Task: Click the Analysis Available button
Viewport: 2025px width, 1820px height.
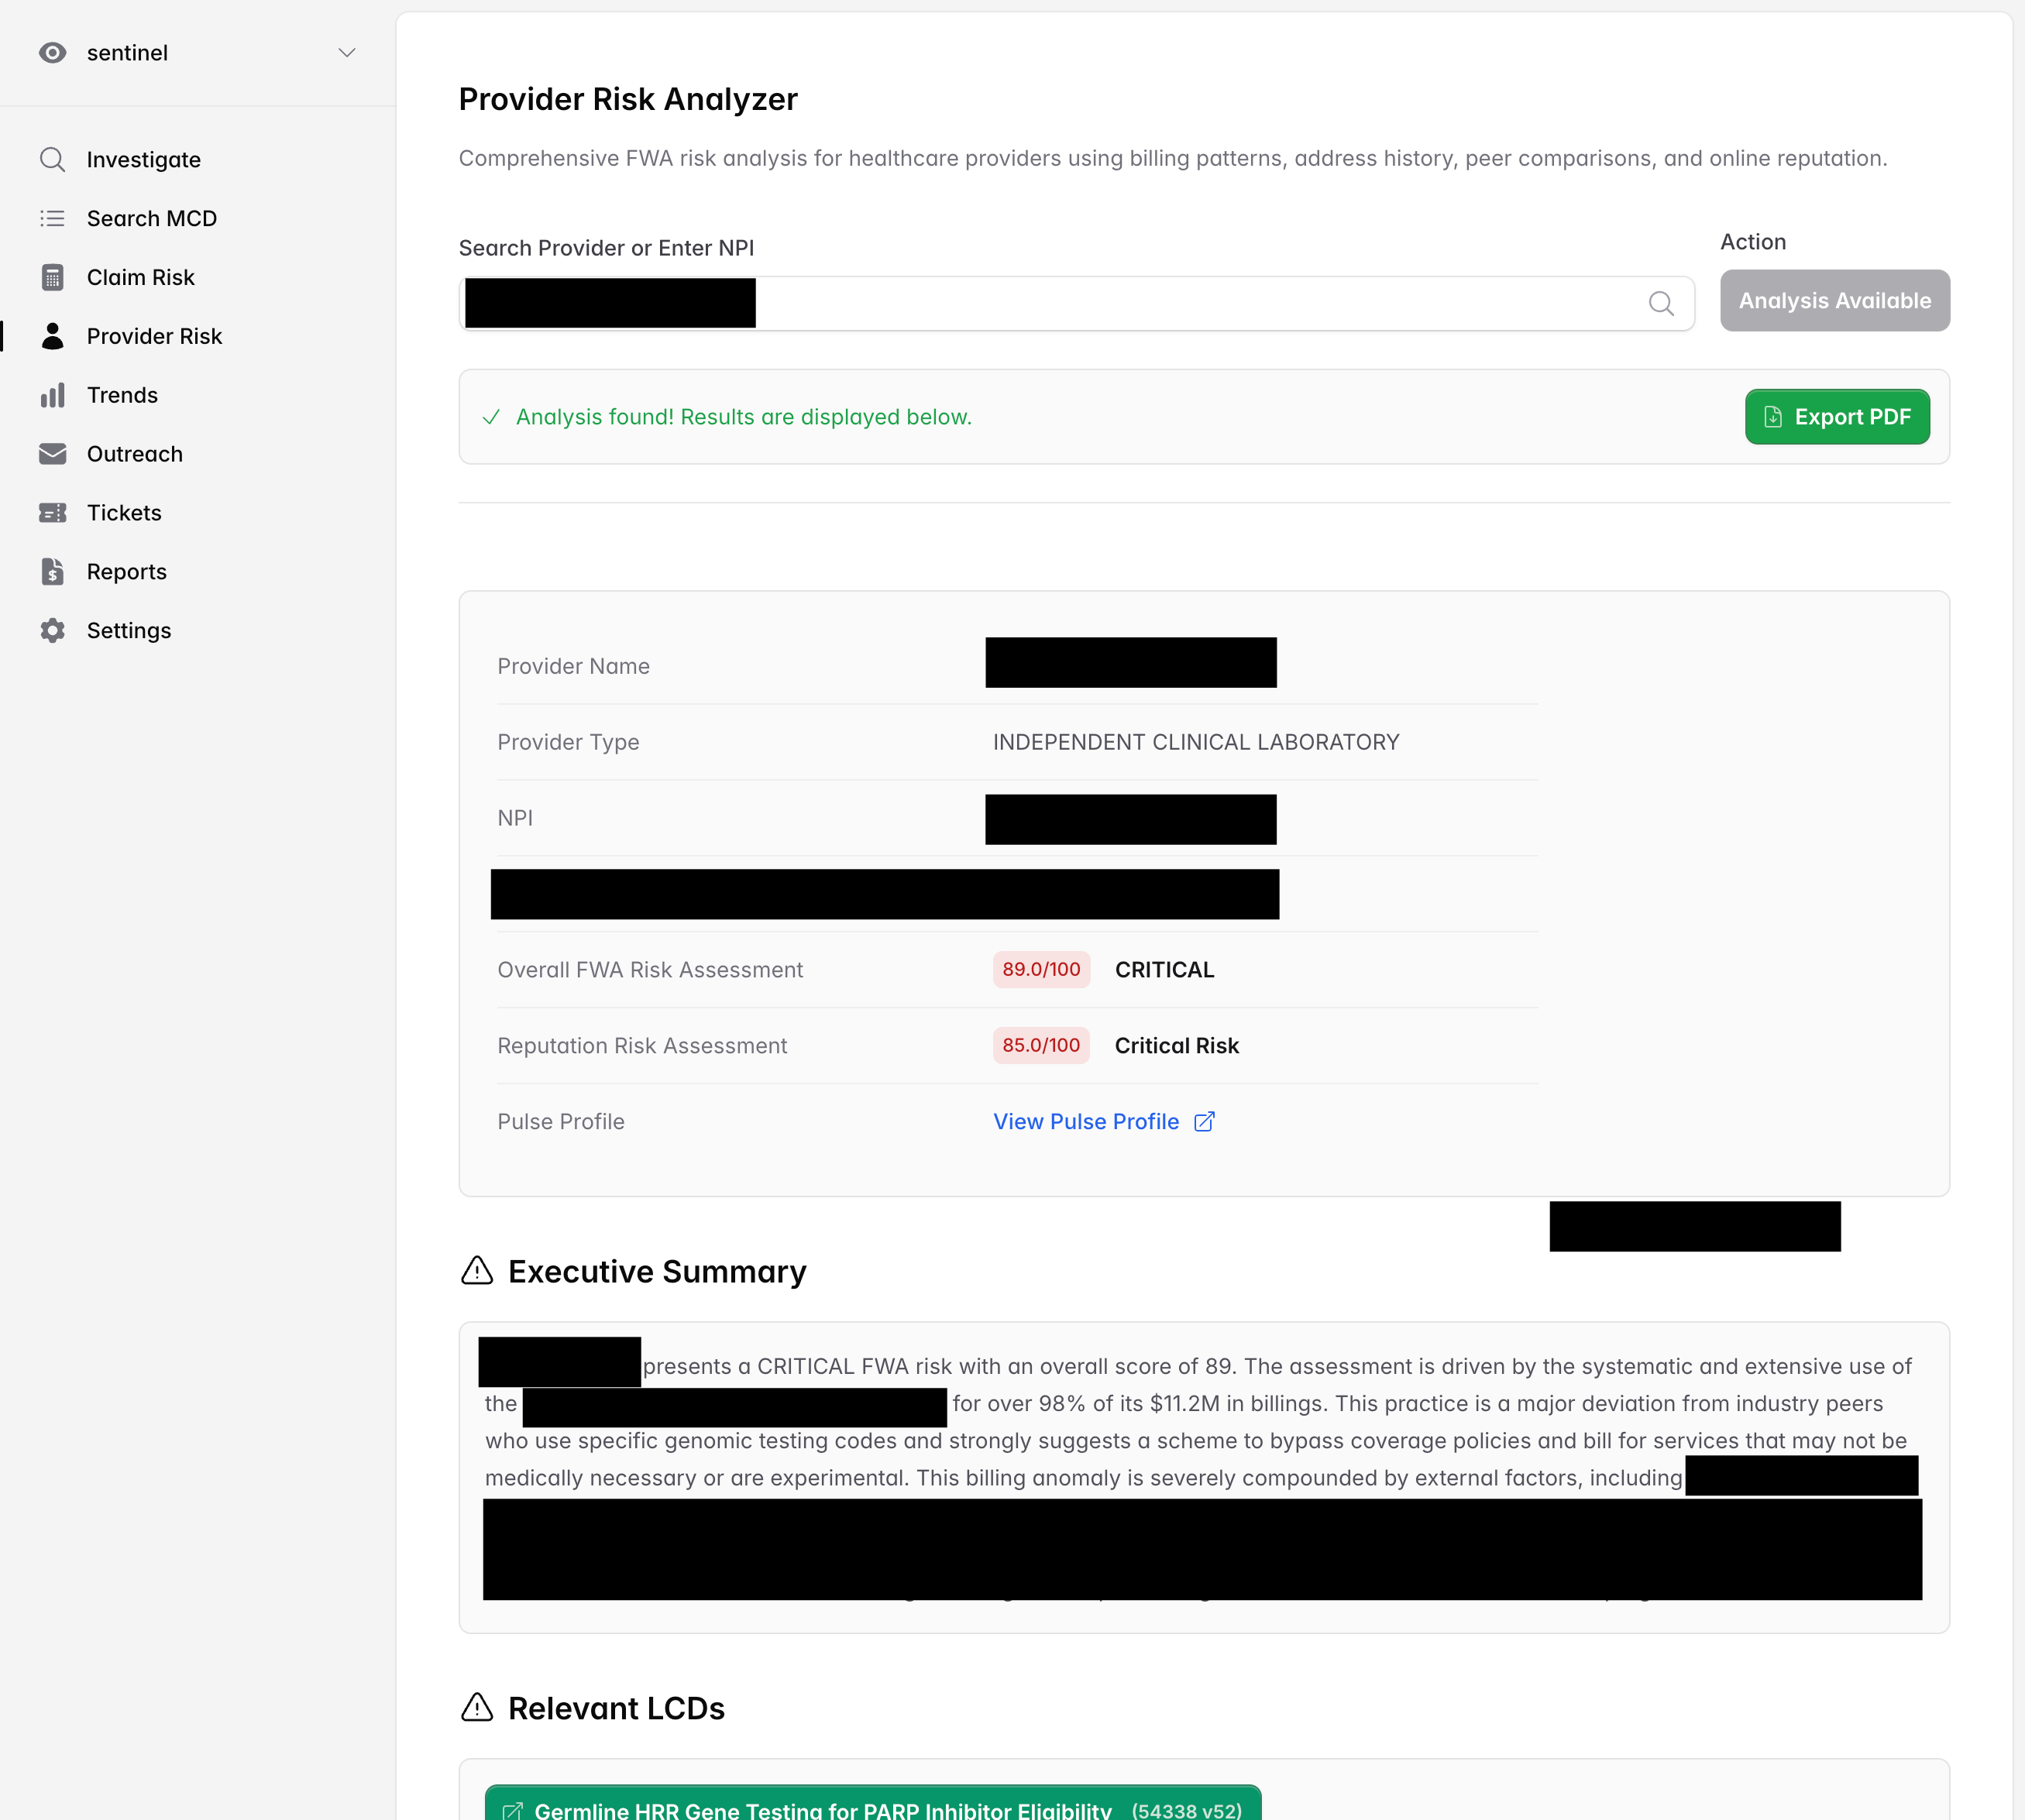Action: 1834,300
